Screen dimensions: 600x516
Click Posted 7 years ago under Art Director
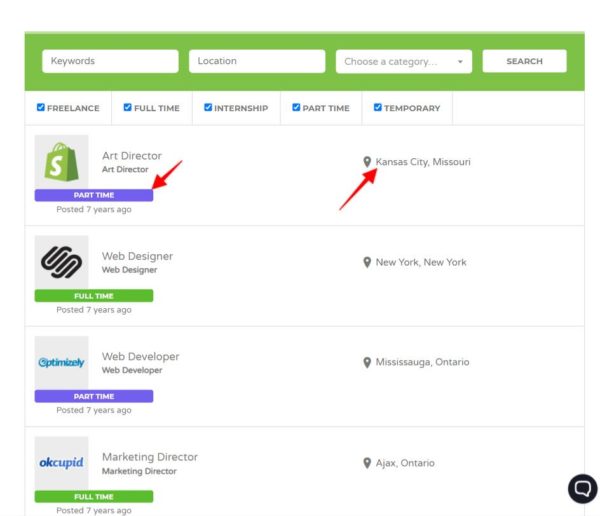(94, 209)
